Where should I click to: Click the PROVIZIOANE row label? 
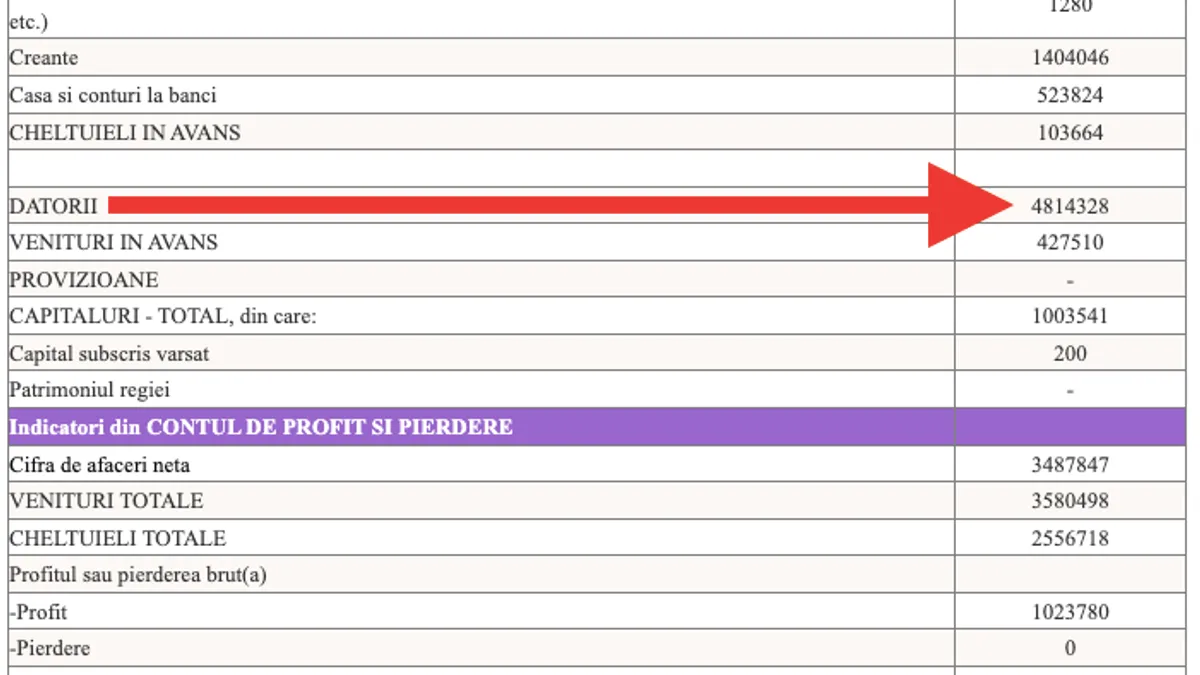point(84,279)
